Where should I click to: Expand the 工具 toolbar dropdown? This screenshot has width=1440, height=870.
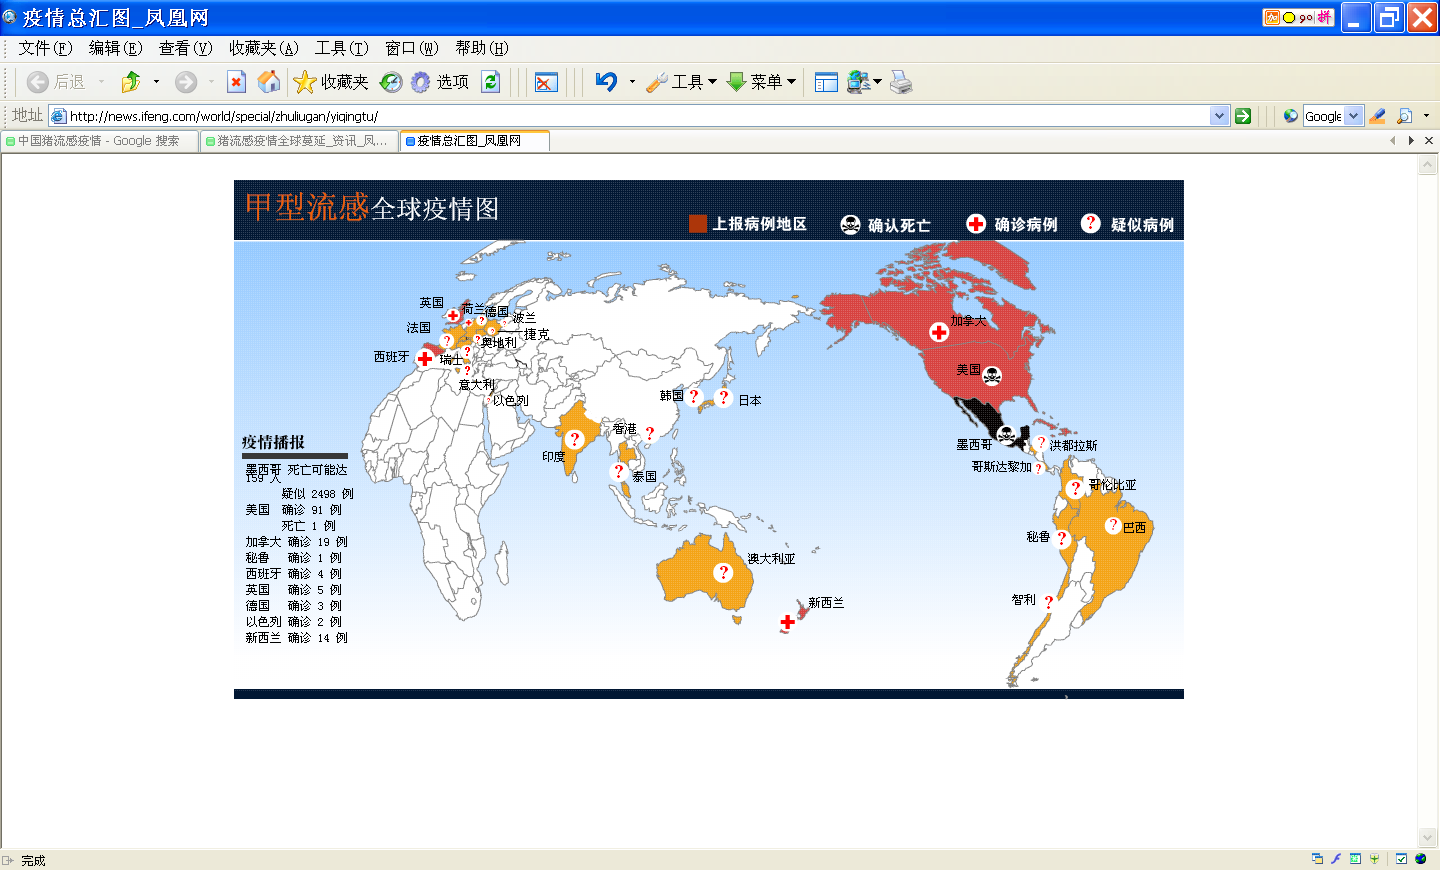(x=682, y=82)
